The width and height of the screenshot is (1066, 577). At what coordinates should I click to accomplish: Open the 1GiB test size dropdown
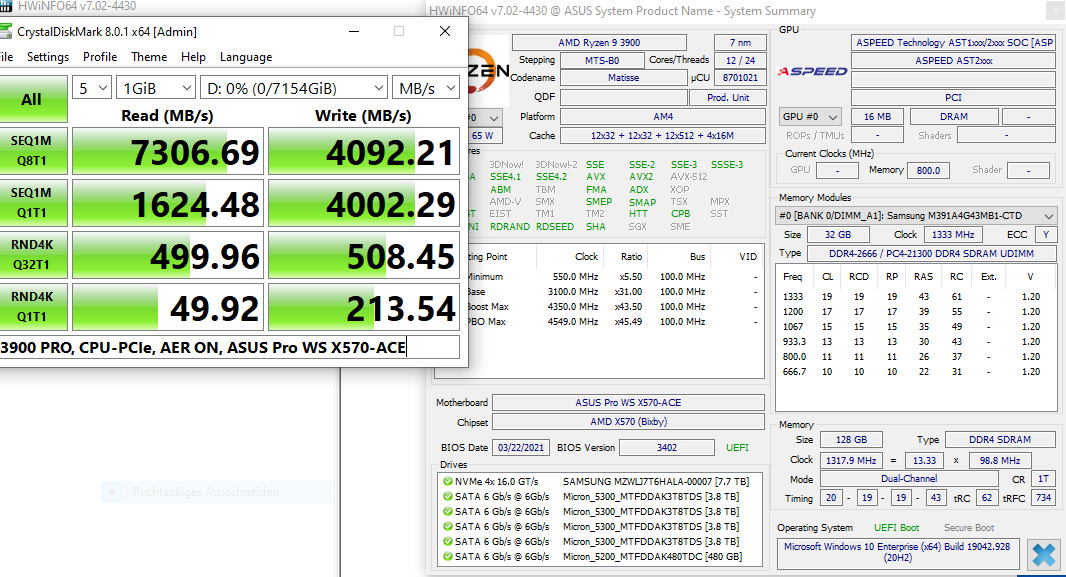156,88
